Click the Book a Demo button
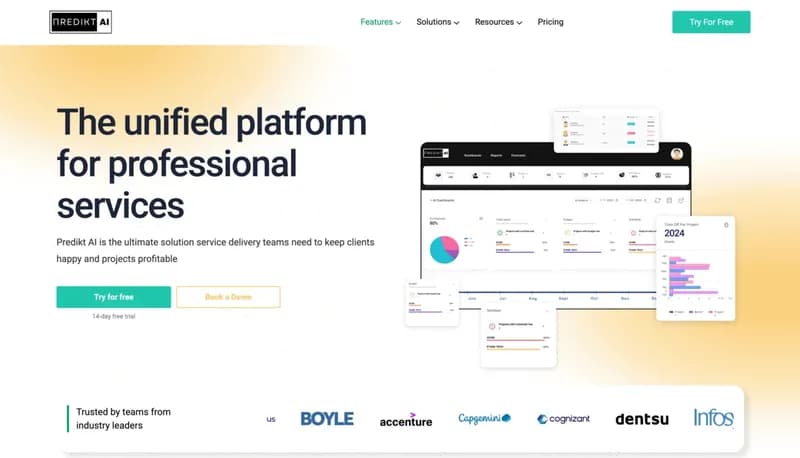This screenshot has height=458, width=800. click(228, 297)
